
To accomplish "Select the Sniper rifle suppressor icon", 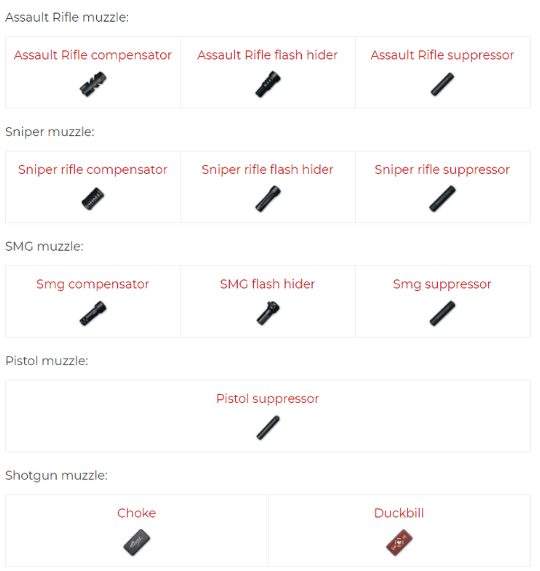I will click(442, 199).
